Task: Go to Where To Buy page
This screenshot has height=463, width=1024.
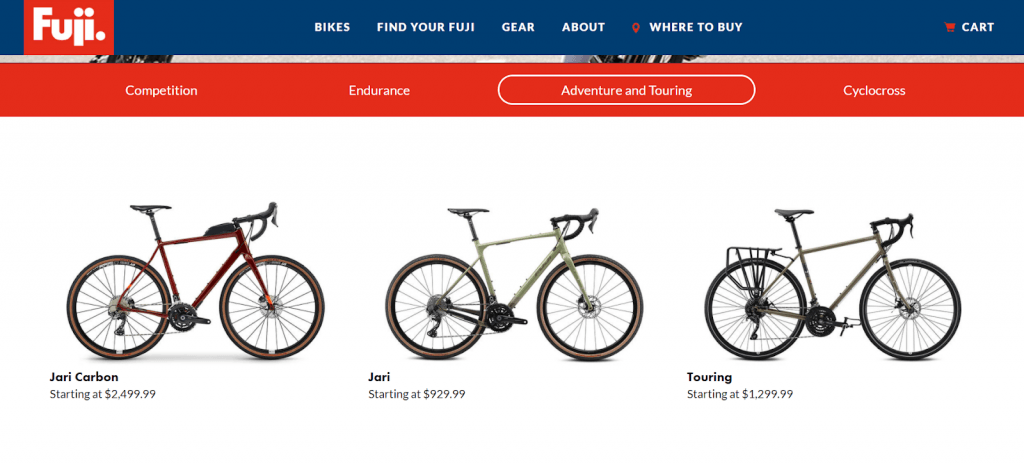Action: point(696,27)
